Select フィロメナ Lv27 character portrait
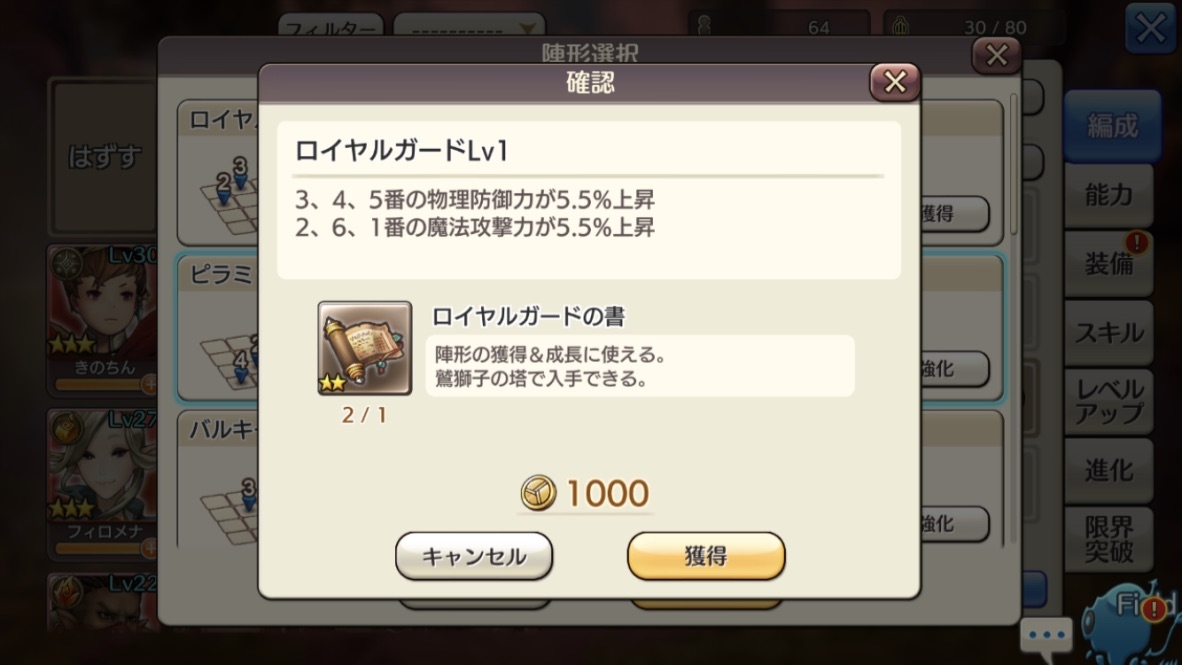Viewport: 1182px width, 665px height. [x=103, y=483]
